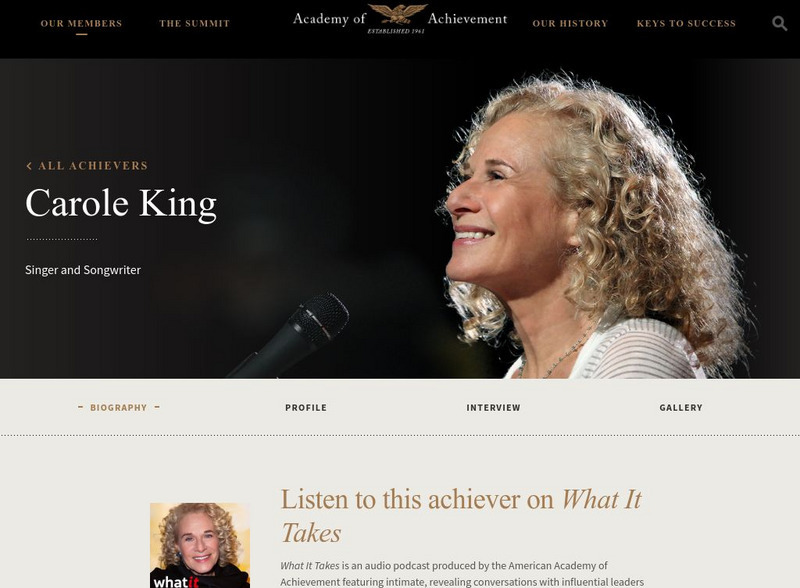800x588 pixels.
Task: Switch to the Interview tab
Action: [493, 408]
